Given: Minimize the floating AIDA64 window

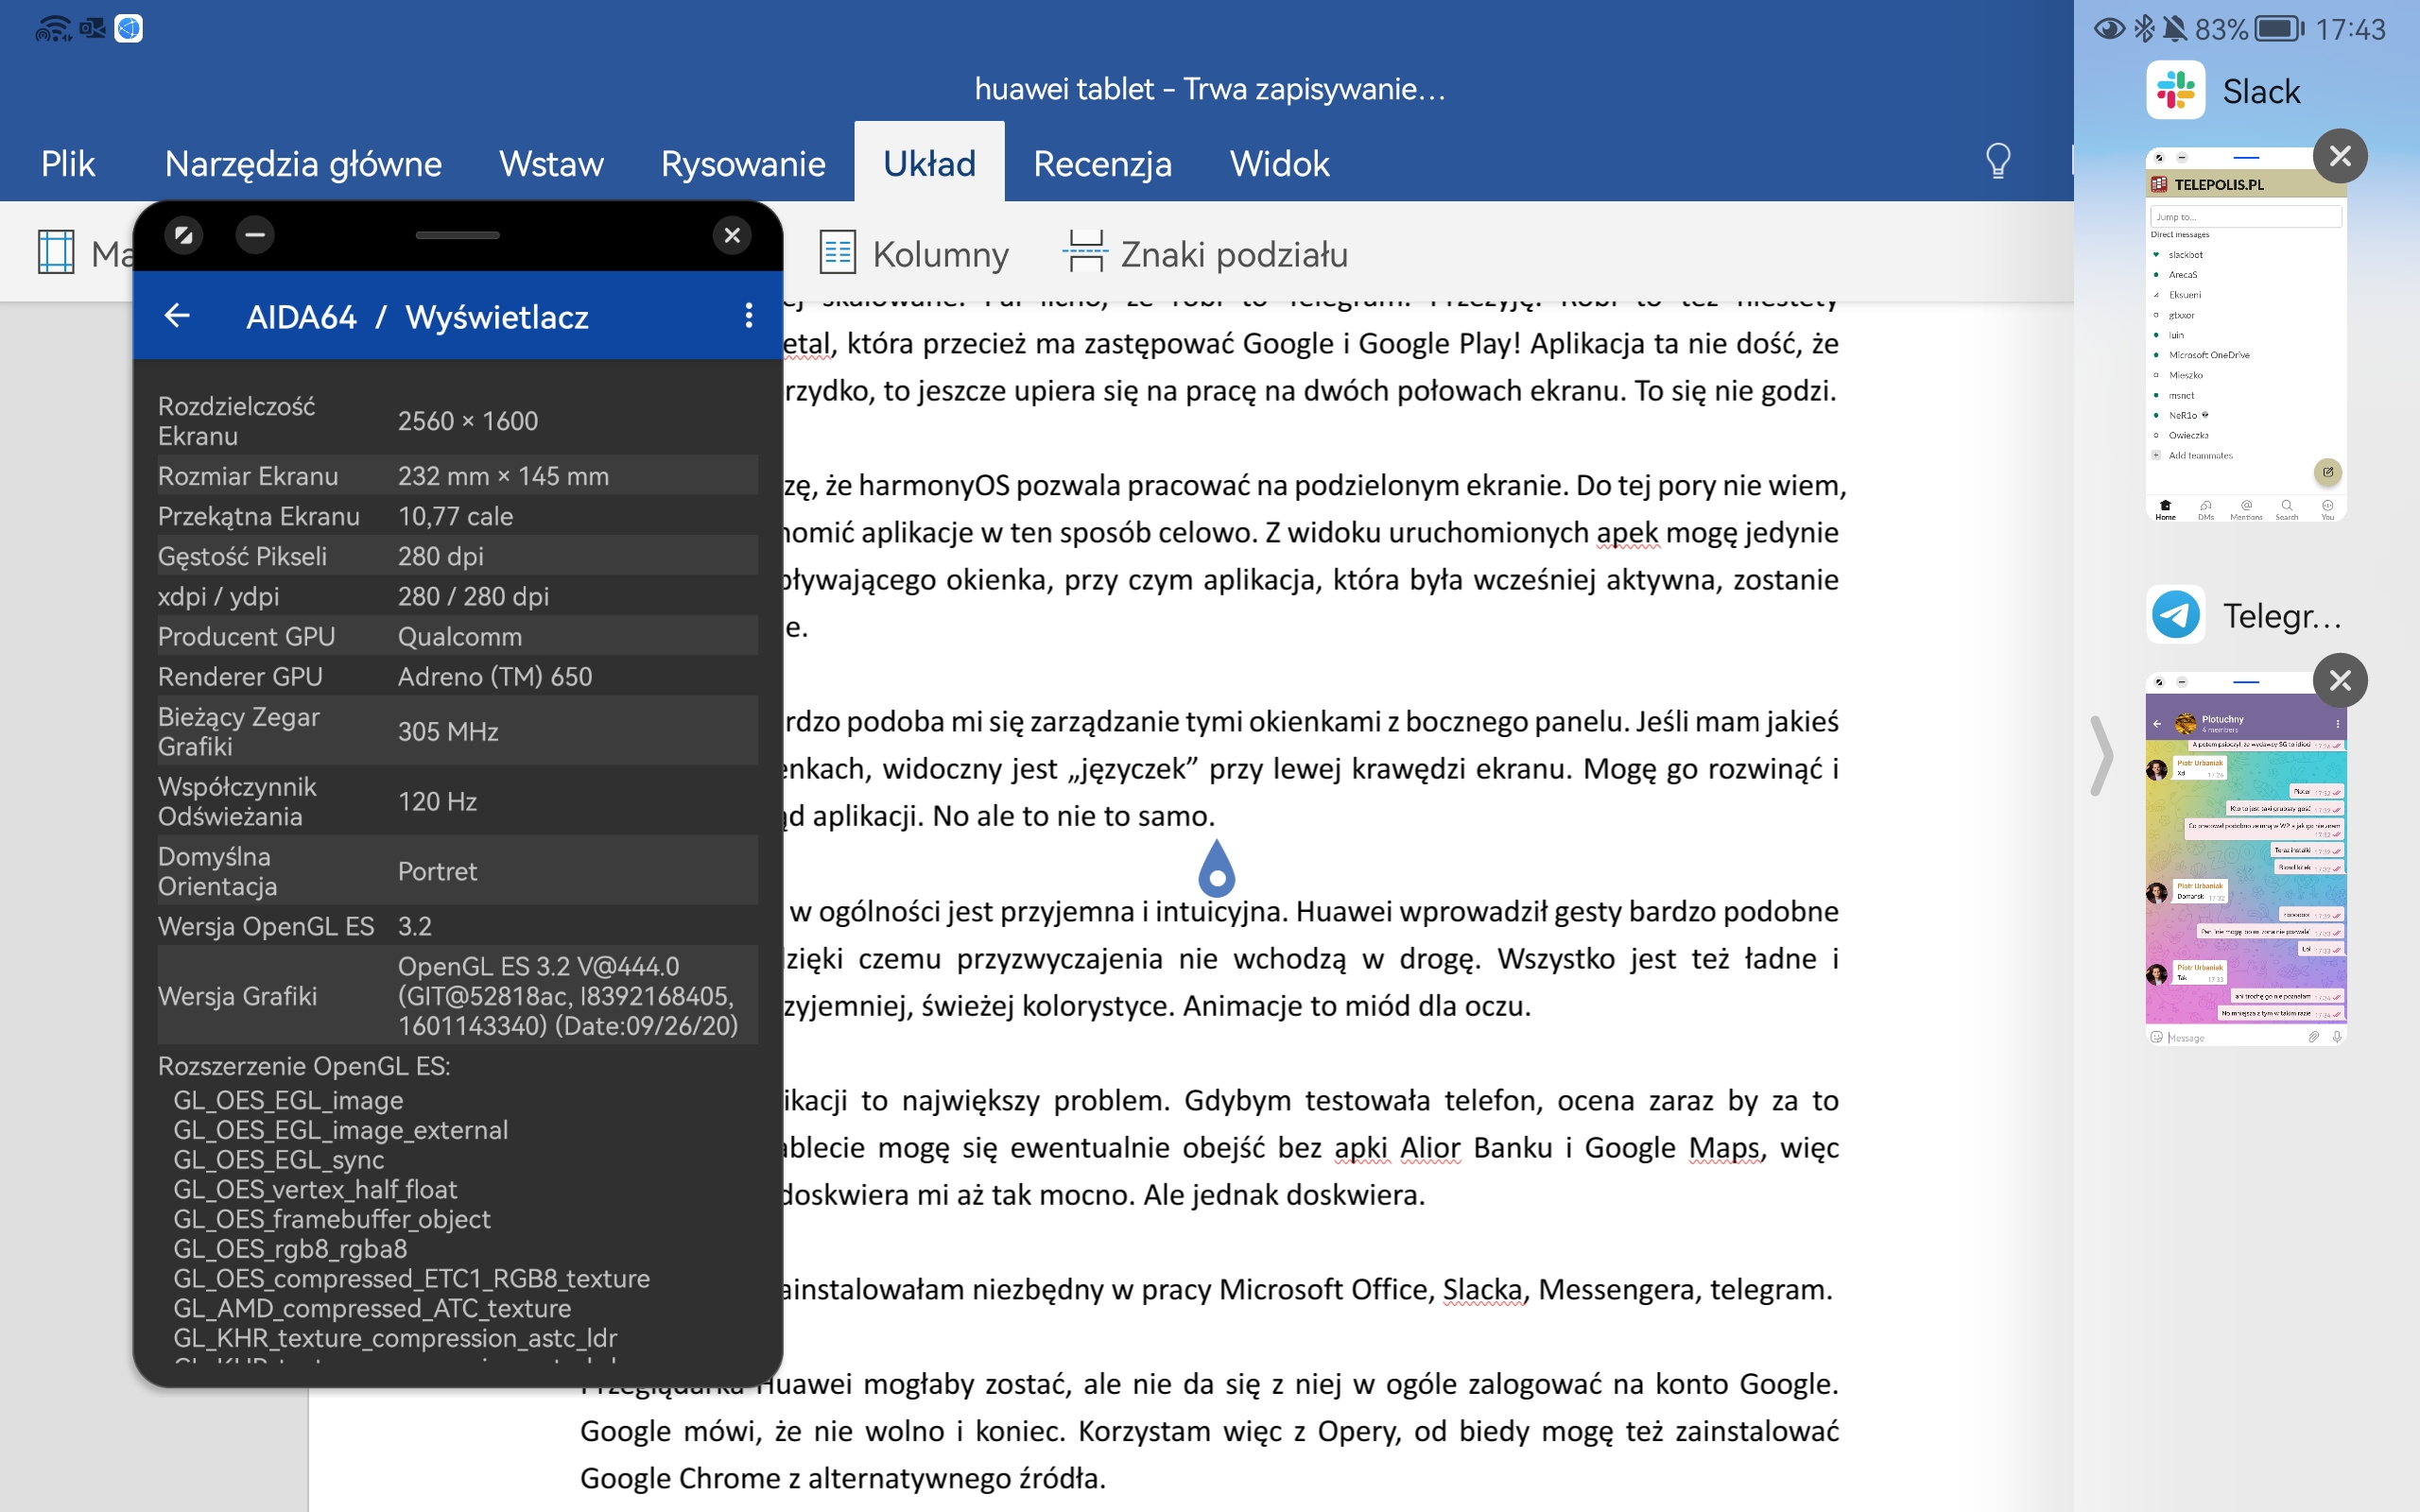Looking at the screenshot, I should pyautogui.click(x=255, y=235).
